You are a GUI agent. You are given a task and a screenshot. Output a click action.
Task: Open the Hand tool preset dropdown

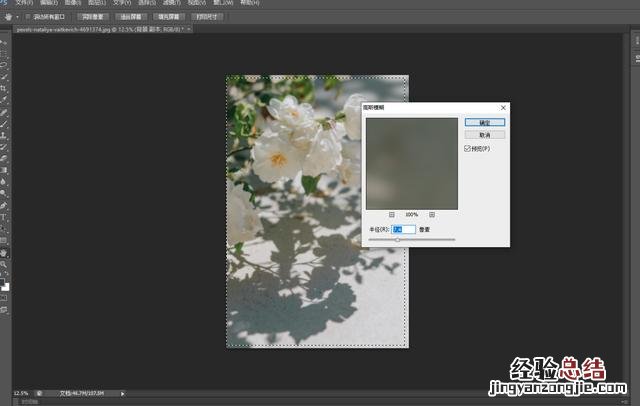pyautogui.click(x=17, y=17)
